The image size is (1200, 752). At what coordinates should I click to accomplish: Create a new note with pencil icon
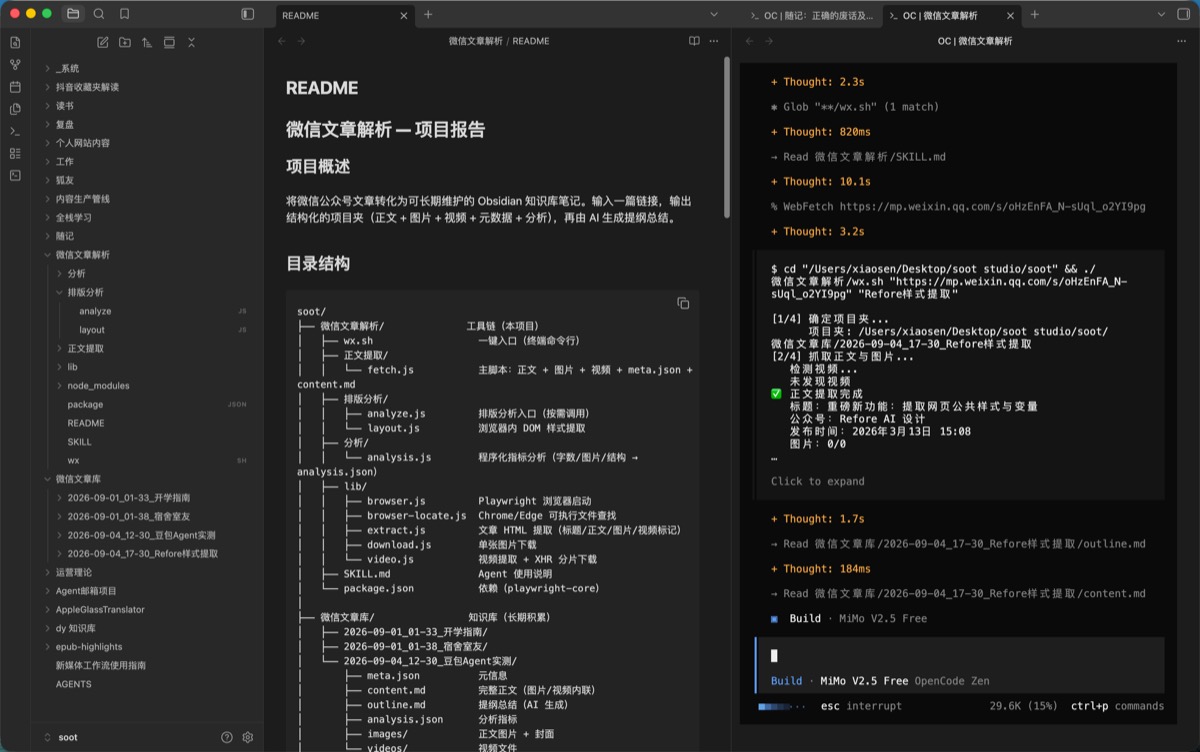click(102, 42)
